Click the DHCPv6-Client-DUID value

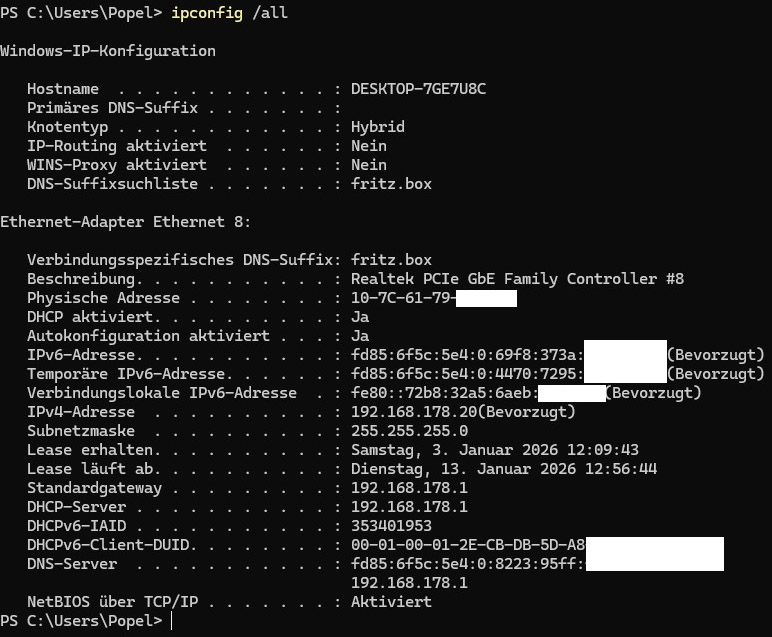(537, 545)
